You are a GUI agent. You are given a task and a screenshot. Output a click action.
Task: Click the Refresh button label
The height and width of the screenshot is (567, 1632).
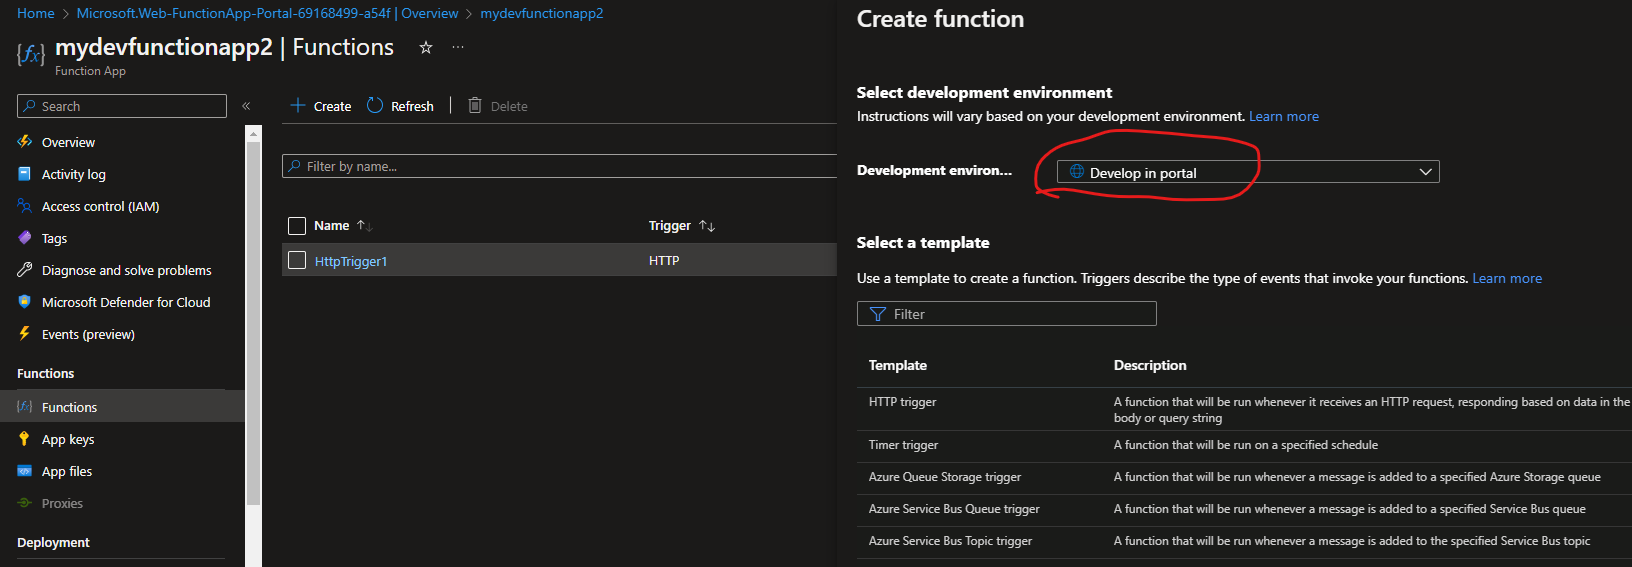(412, 106)
